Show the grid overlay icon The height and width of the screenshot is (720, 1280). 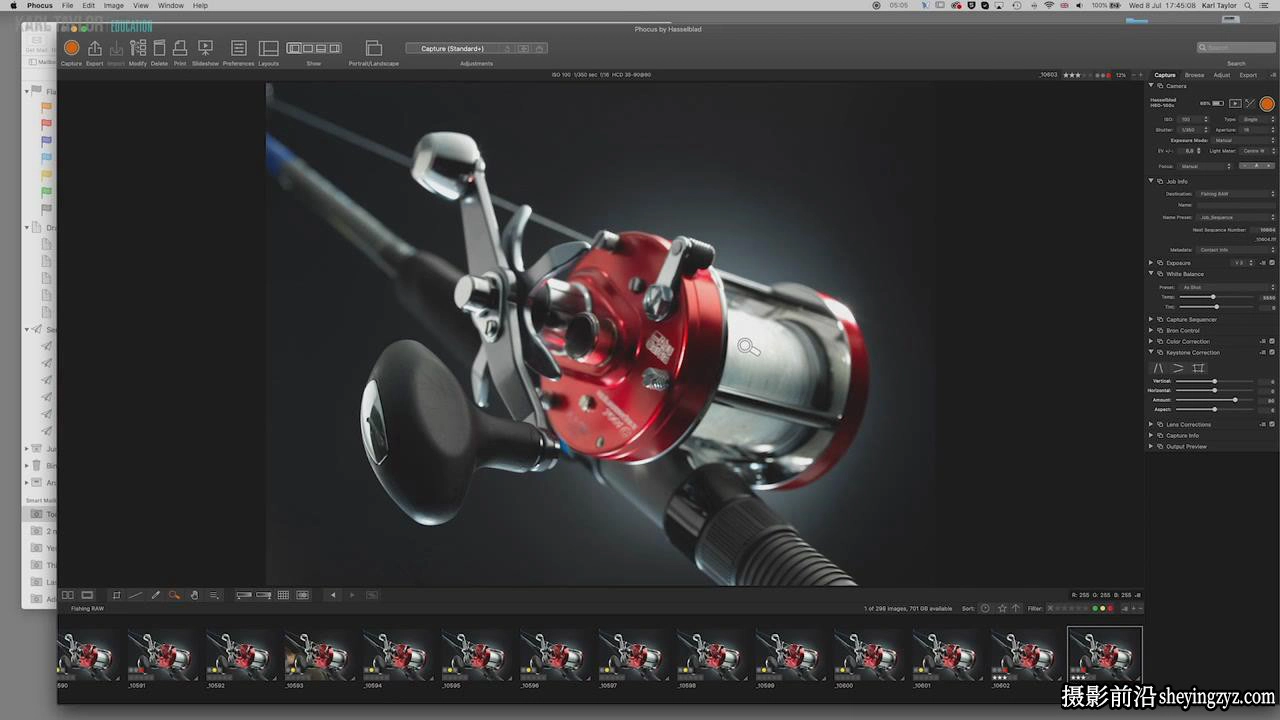(283, 595)
